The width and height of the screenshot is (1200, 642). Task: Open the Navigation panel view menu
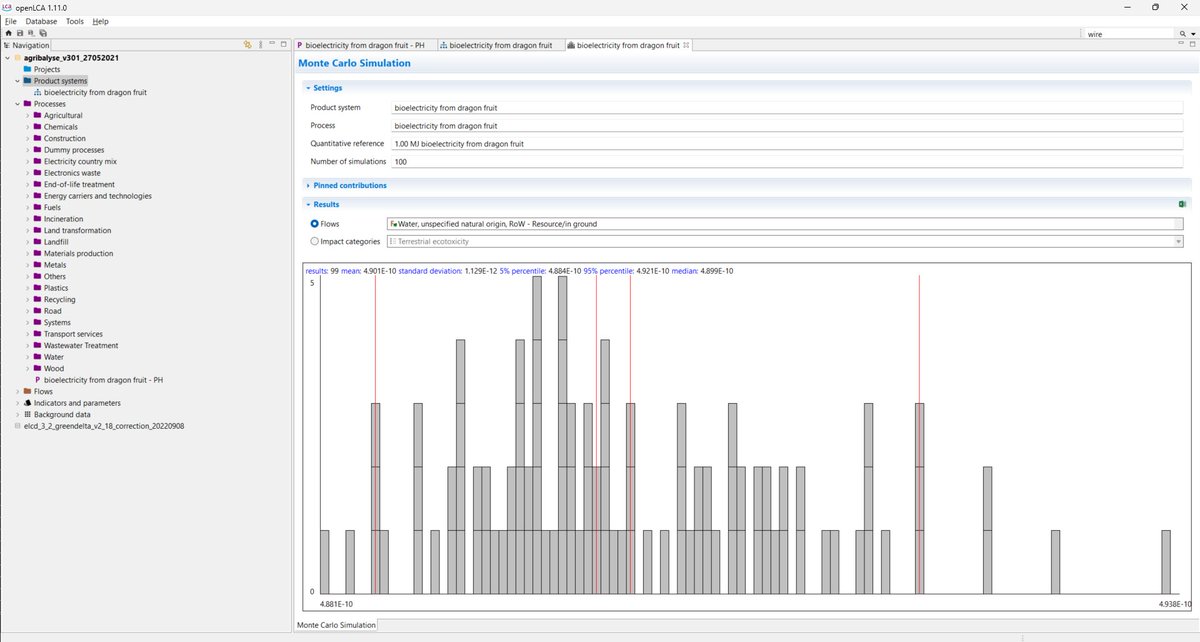(x=260, y=45)
